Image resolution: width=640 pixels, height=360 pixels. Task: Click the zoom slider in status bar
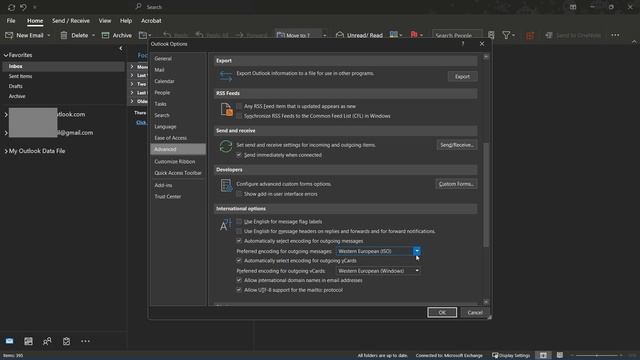[596, 356]
